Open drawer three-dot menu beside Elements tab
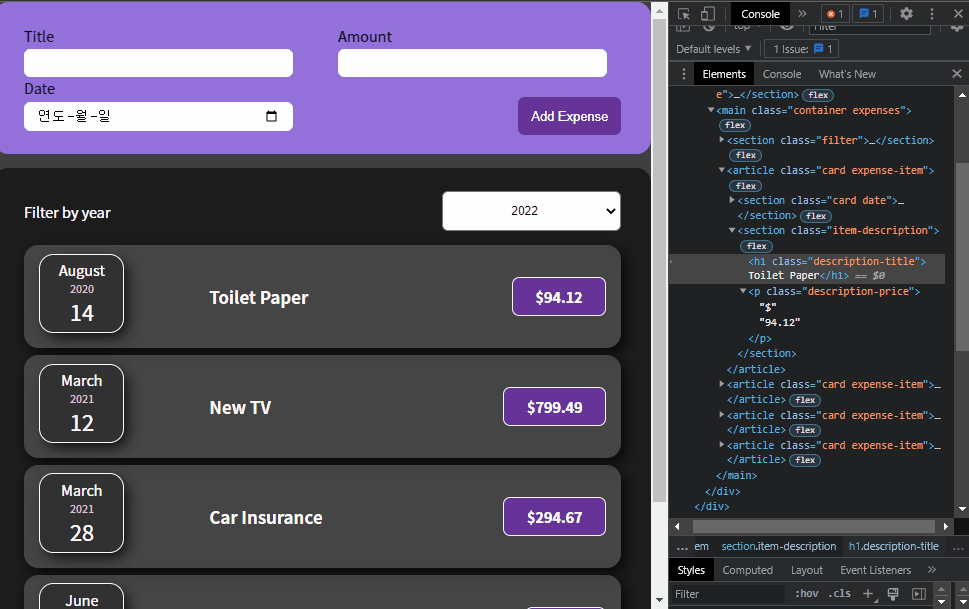 coord(683,74)
